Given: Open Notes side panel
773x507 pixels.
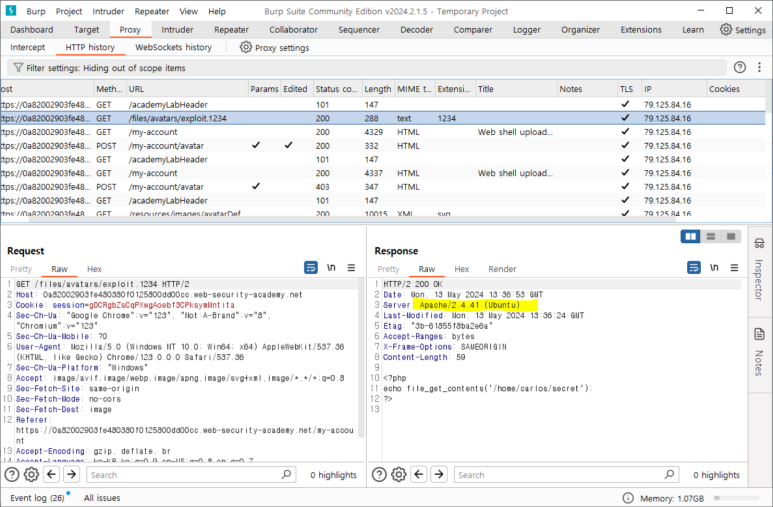Looking at the screenshot, I should point(759,351).
